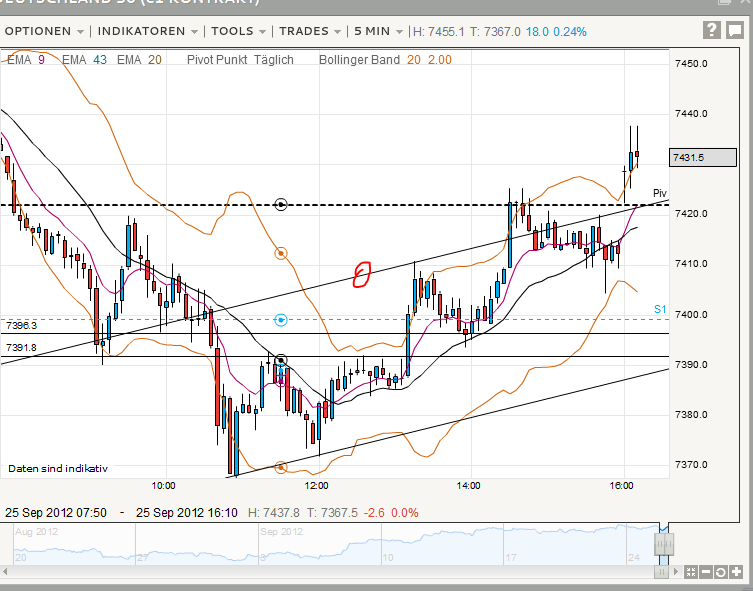Click the end date 25 Sep 2012 16:10

[187, 513]
